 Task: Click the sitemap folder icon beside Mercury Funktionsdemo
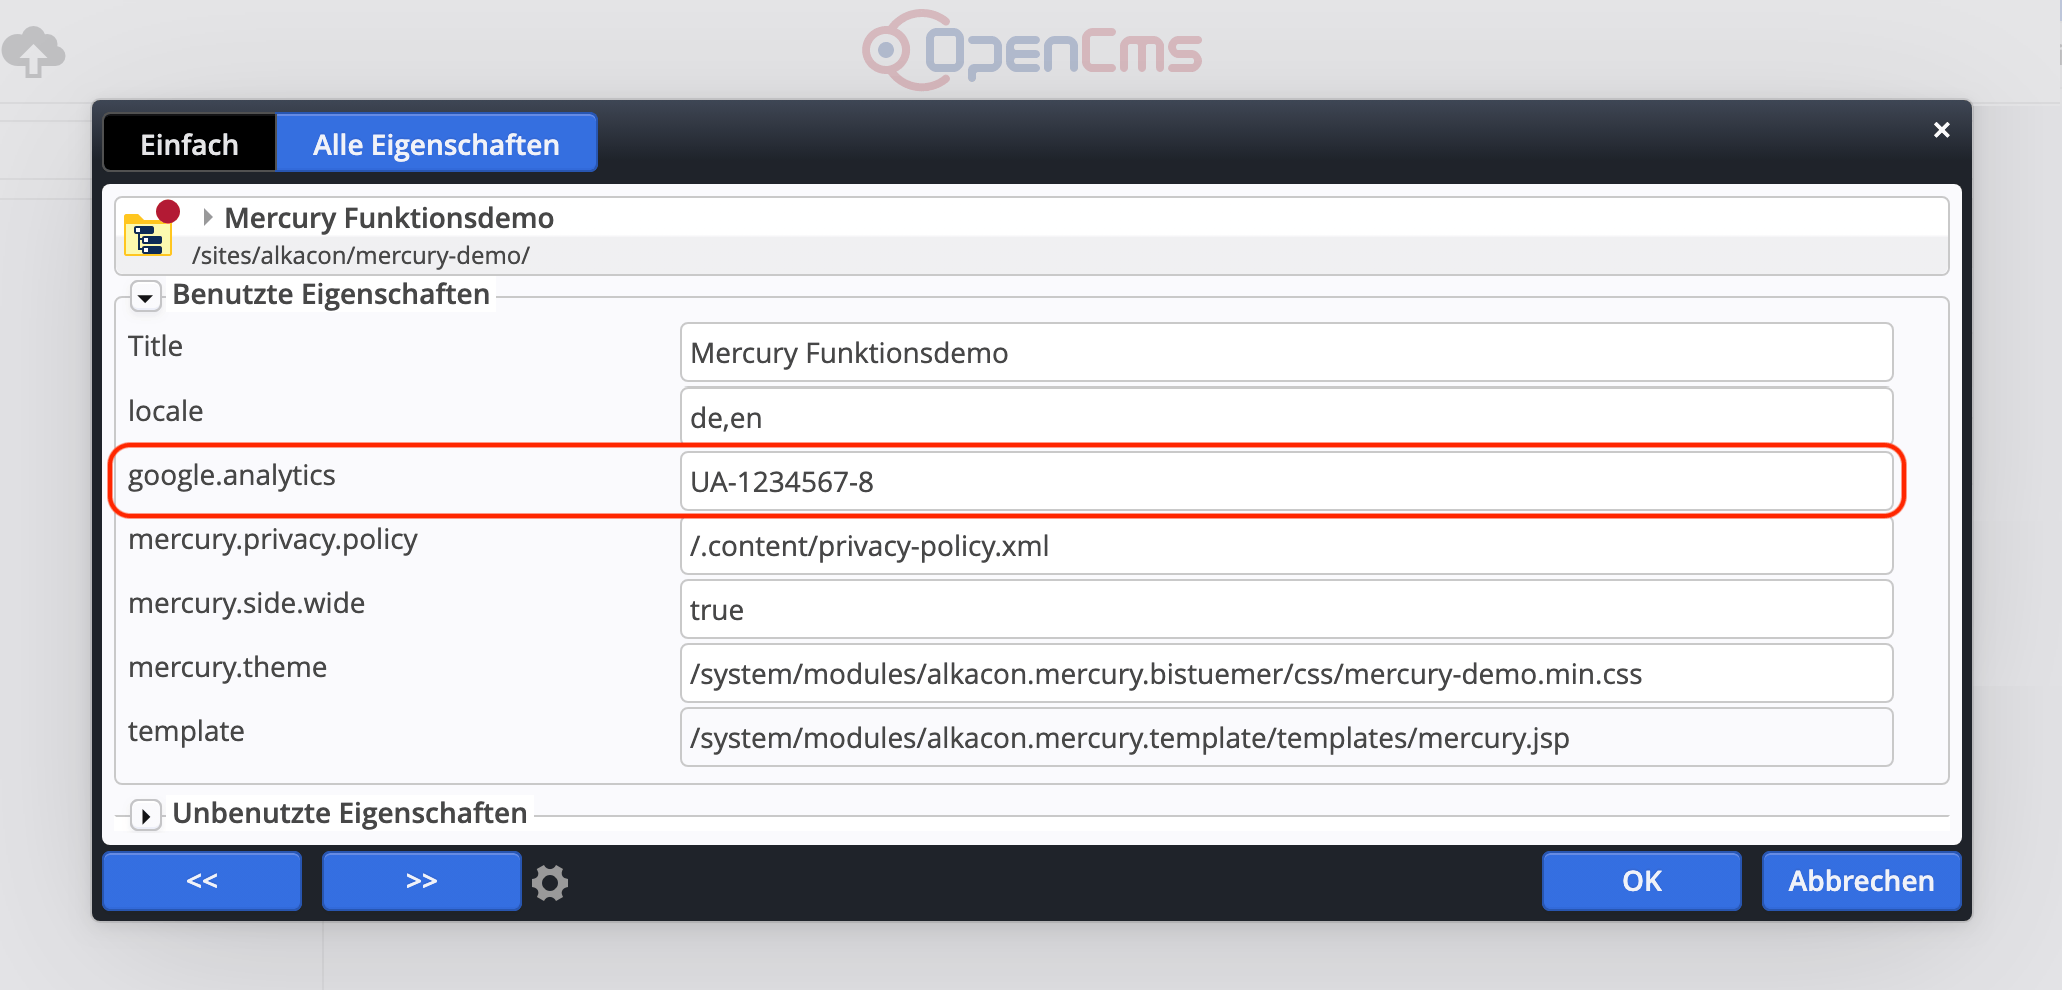(147, 238)
